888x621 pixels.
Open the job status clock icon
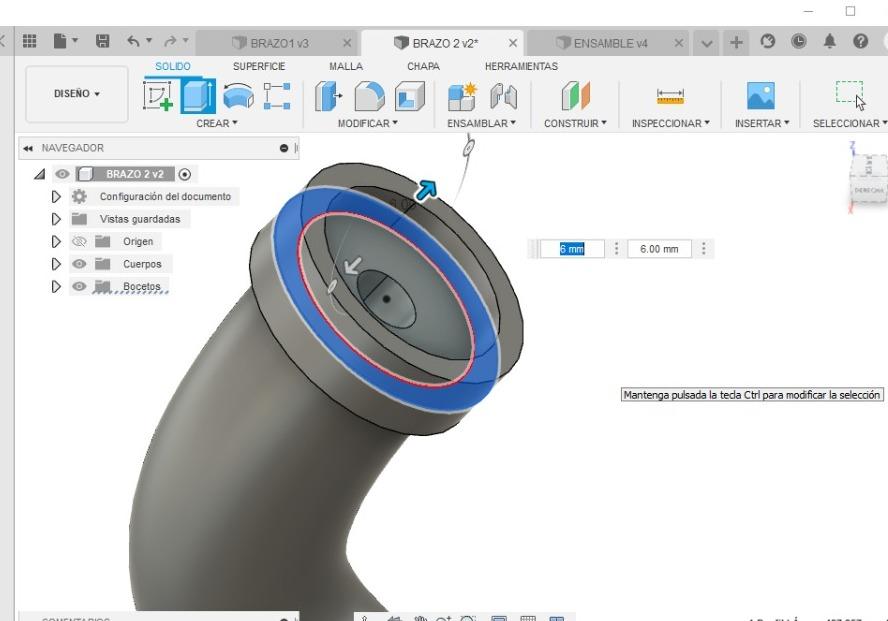click(799, 41)
